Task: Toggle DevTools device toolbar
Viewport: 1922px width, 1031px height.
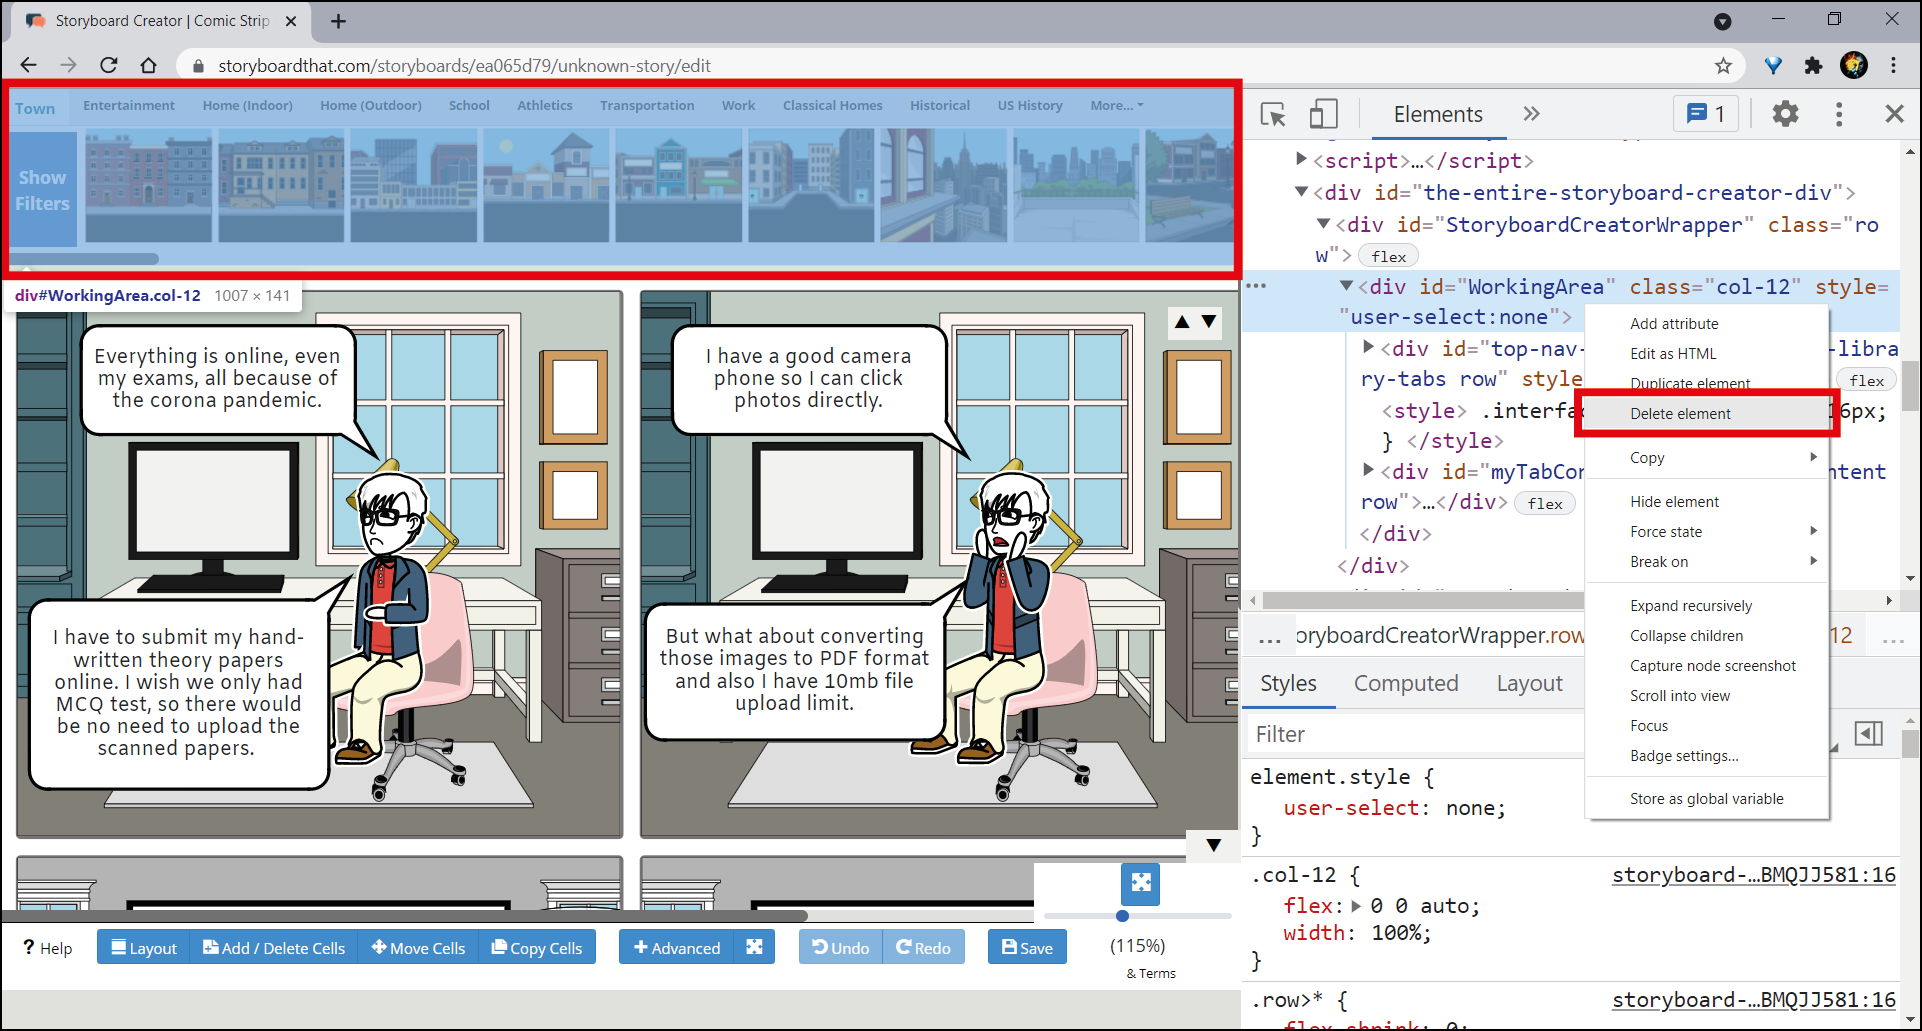Action: point(1323,114)
